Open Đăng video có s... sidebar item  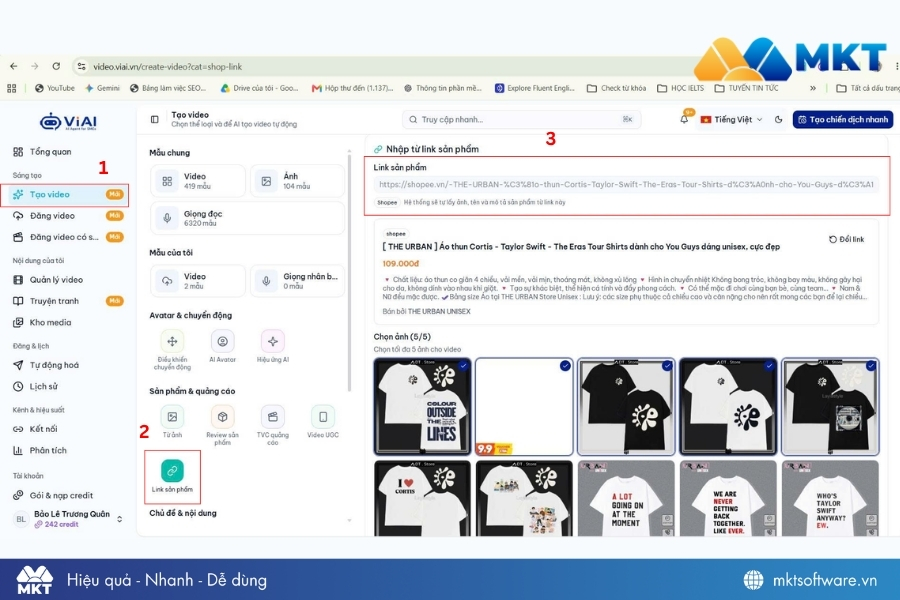pyautogui.click(x=68, y=237)
